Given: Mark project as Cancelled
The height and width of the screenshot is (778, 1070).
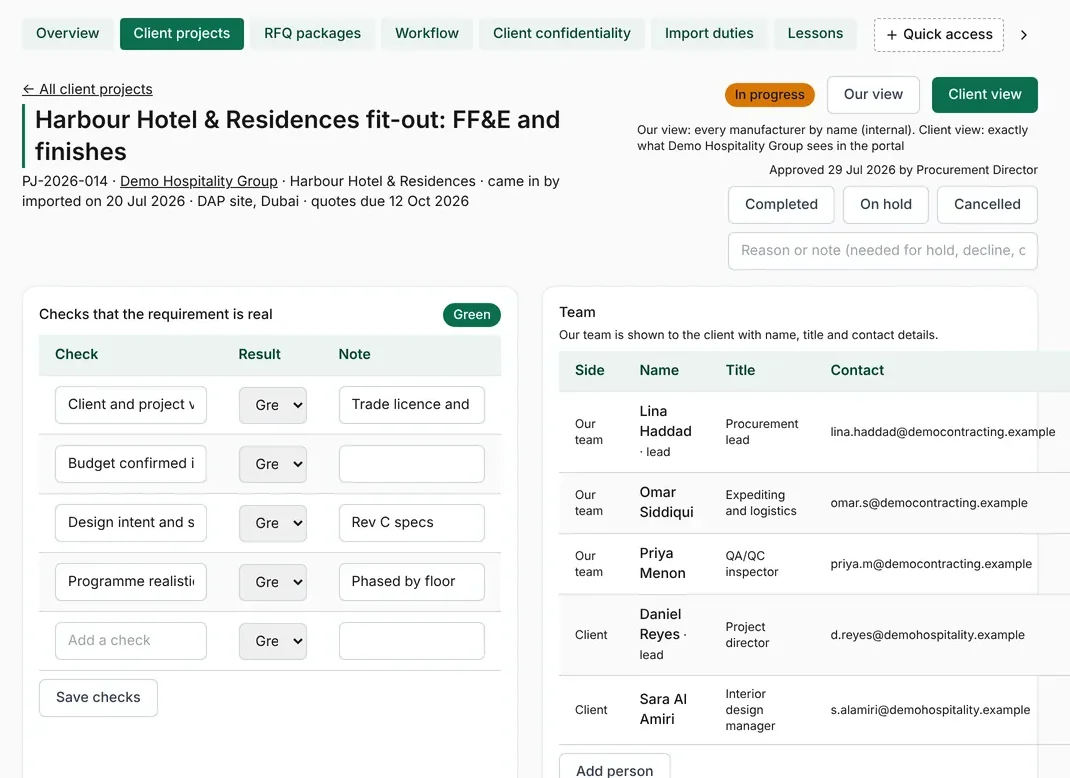Looking at the screenshot, I should [987, 205].
